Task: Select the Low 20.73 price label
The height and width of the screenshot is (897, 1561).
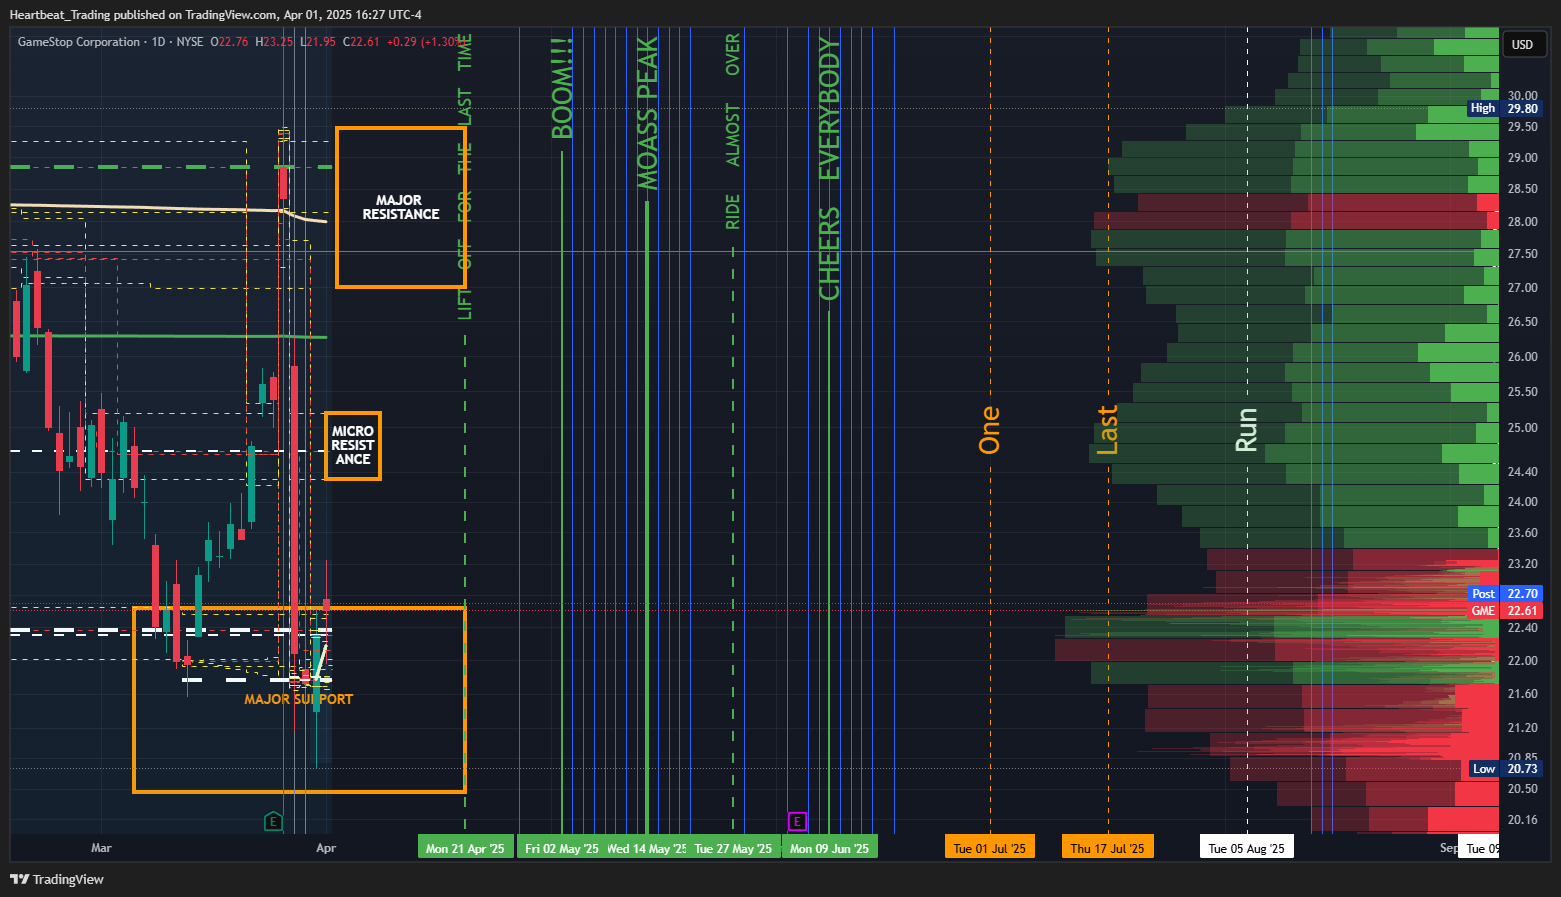Action: pos(1505,768)
